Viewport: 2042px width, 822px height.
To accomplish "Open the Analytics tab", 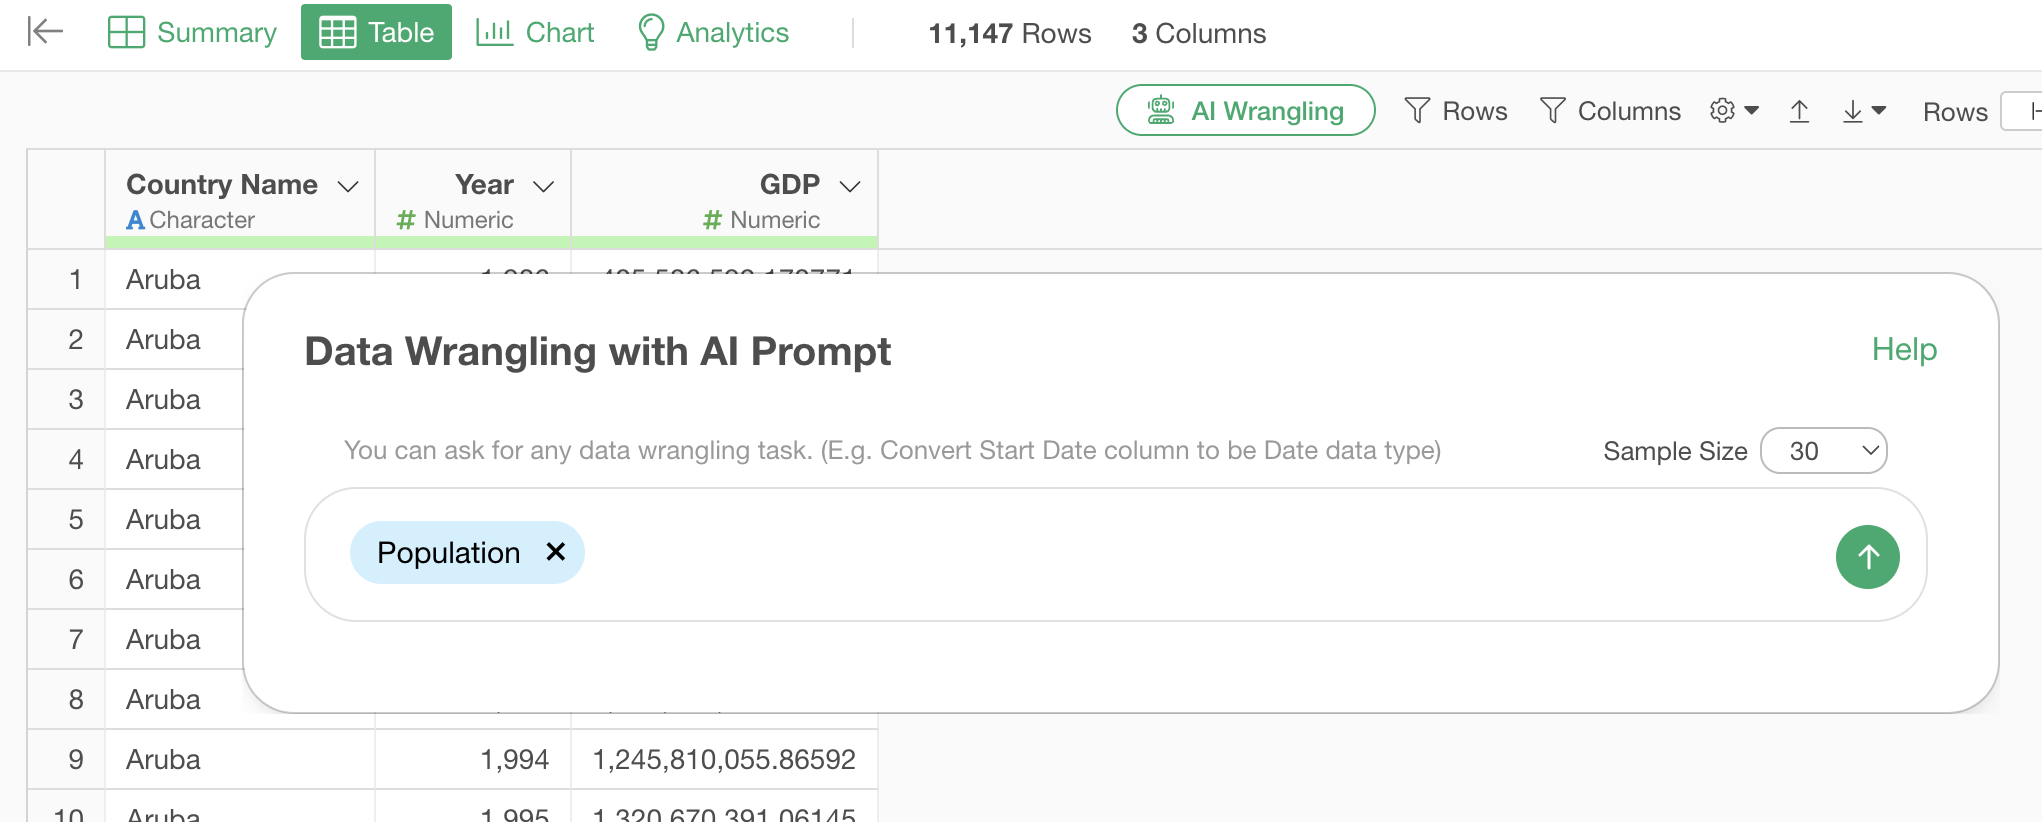I will [x=713, y=33].
